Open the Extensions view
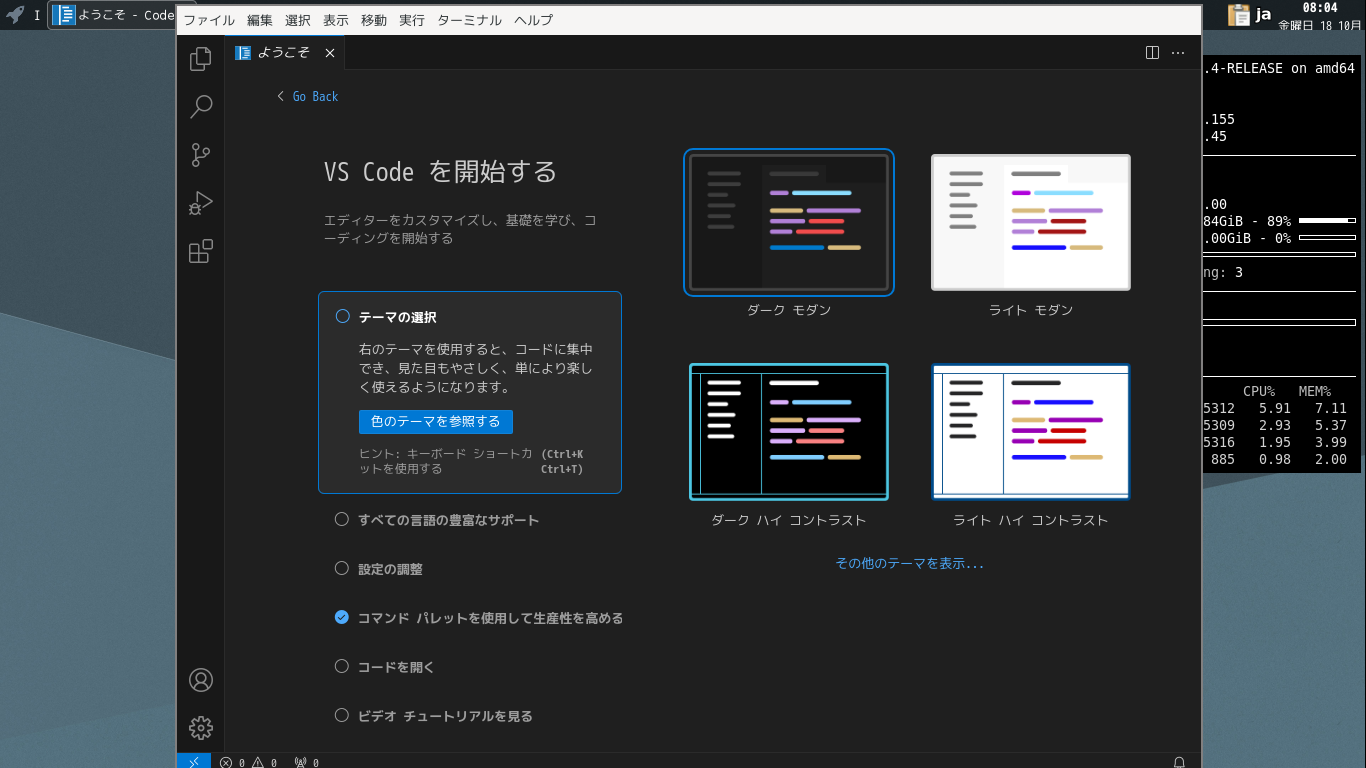This screenshot has height=768, width=1366. pos(201,251)
